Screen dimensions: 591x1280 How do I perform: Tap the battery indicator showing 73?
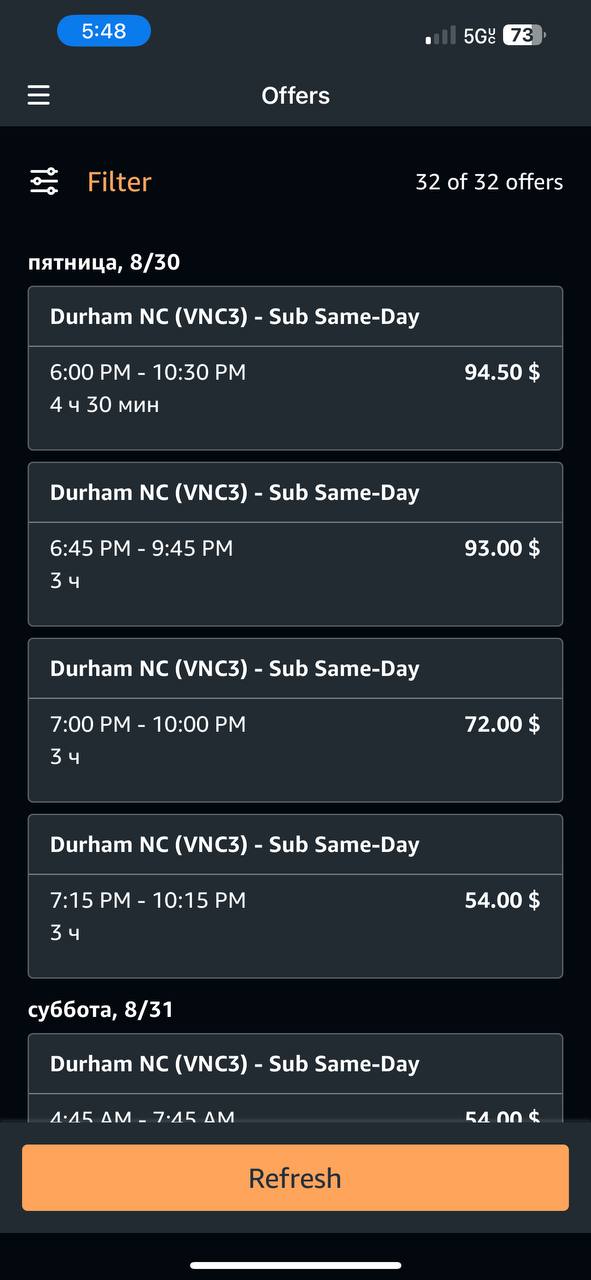pyautogui.click(x=525, y=35)
